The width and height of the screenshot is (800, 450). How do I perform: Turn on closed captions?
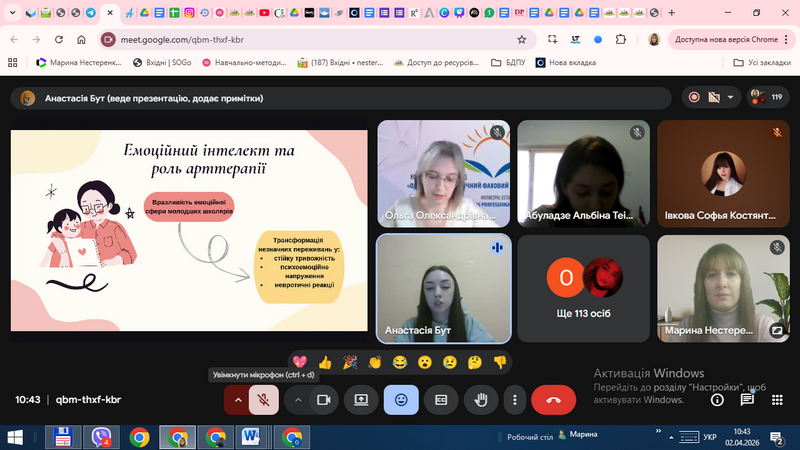[x=441, y=399]
